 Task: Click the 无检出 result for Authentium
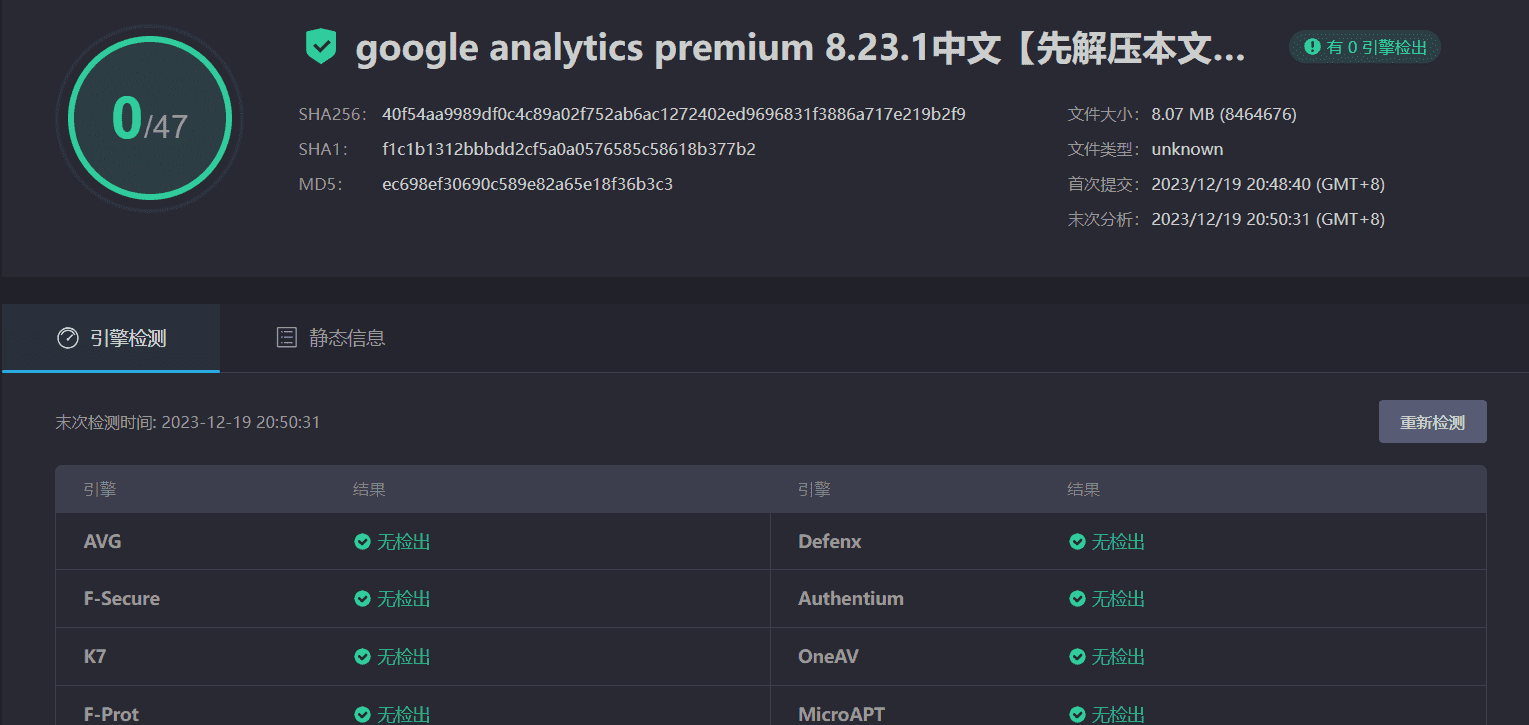[1118, 599]
